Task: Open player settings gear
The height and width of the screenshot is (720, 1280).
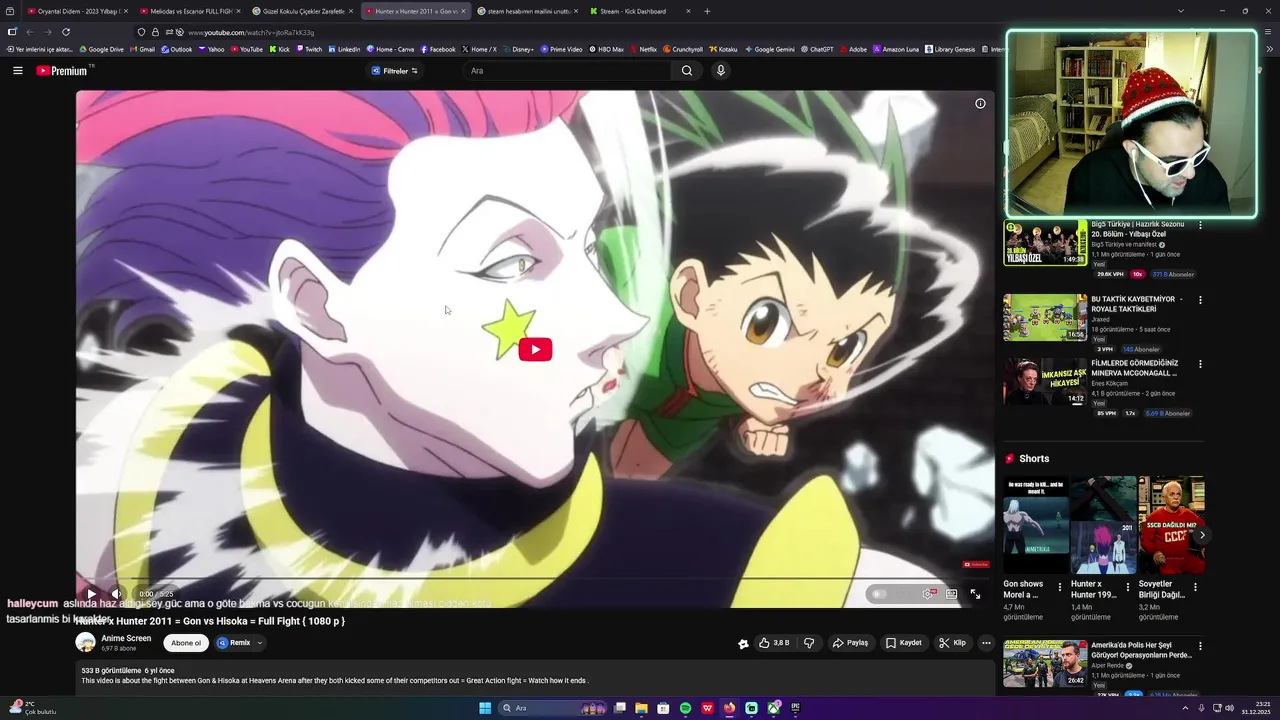Action: 929,594
